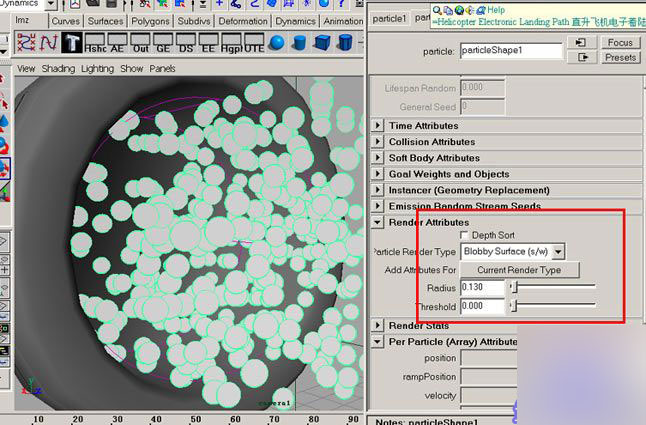This screenshot has height=425, width=646.
Task: Click the copy pages icon in tooltip bar
Action: tap(448, 10)
